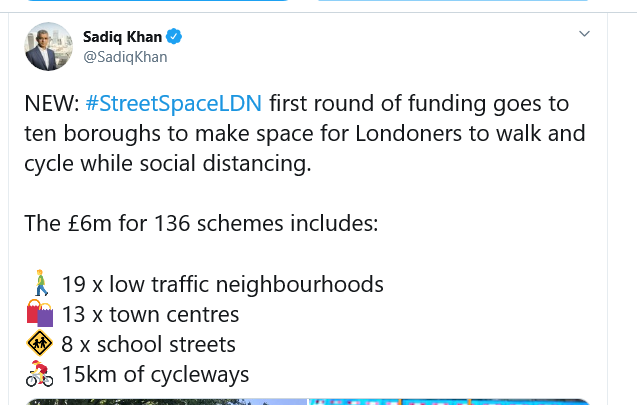Click '15km of cycleways' text
Screen dimensions: 637x405
[x=155, y=375]
